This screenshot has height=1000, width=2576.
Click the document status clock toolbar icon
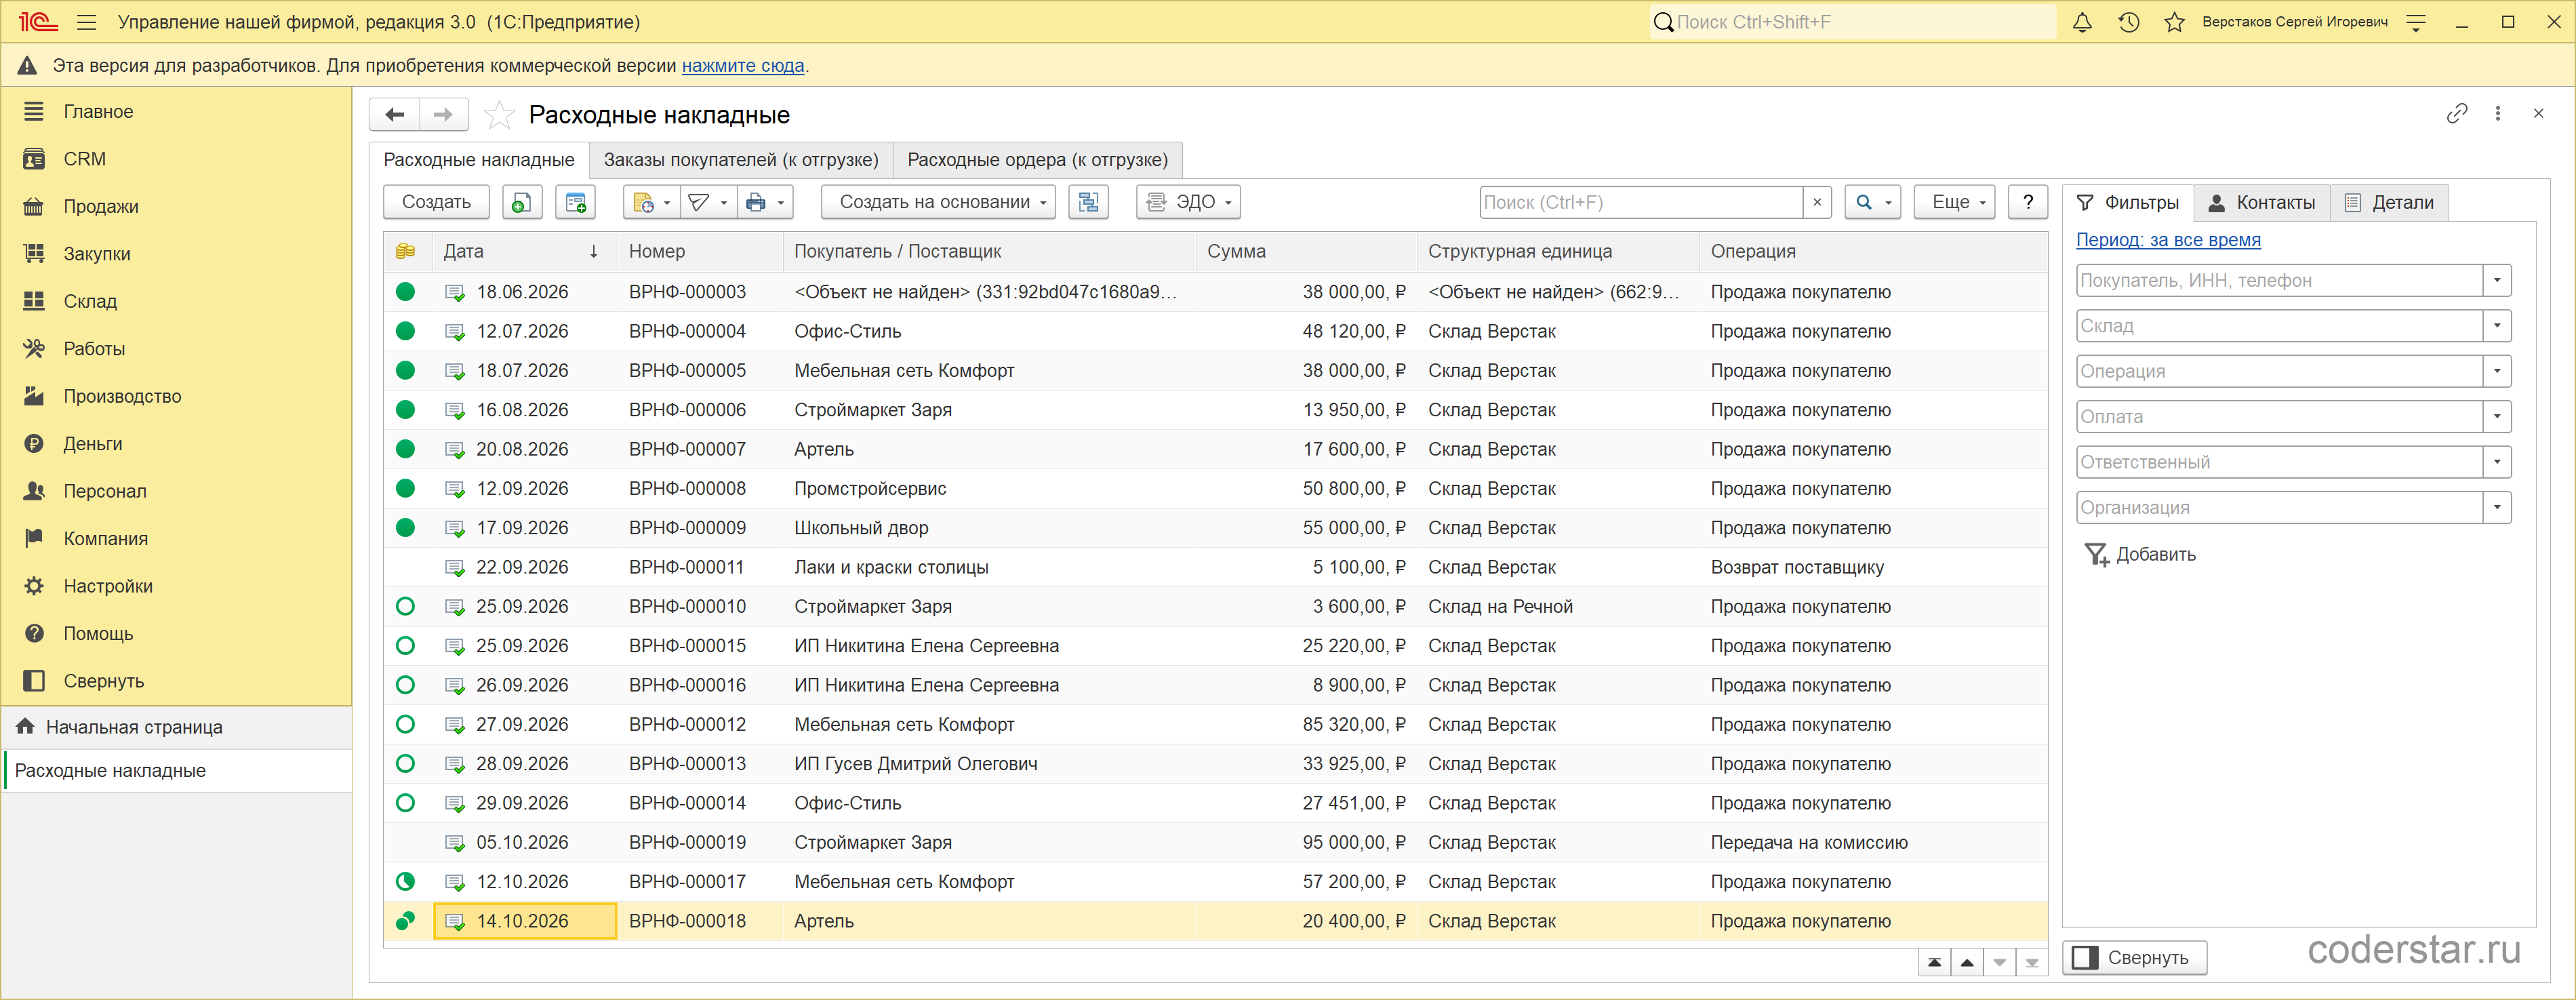pos(651,202)
